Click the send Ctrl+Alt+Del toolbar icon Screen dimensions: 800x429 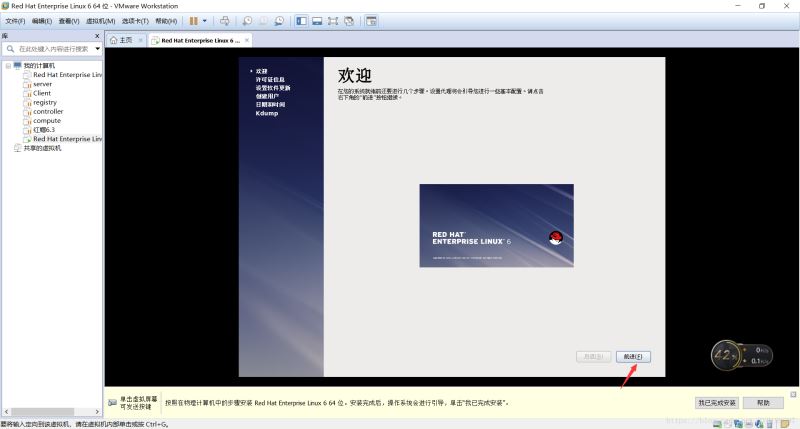(x=224, y=21)
